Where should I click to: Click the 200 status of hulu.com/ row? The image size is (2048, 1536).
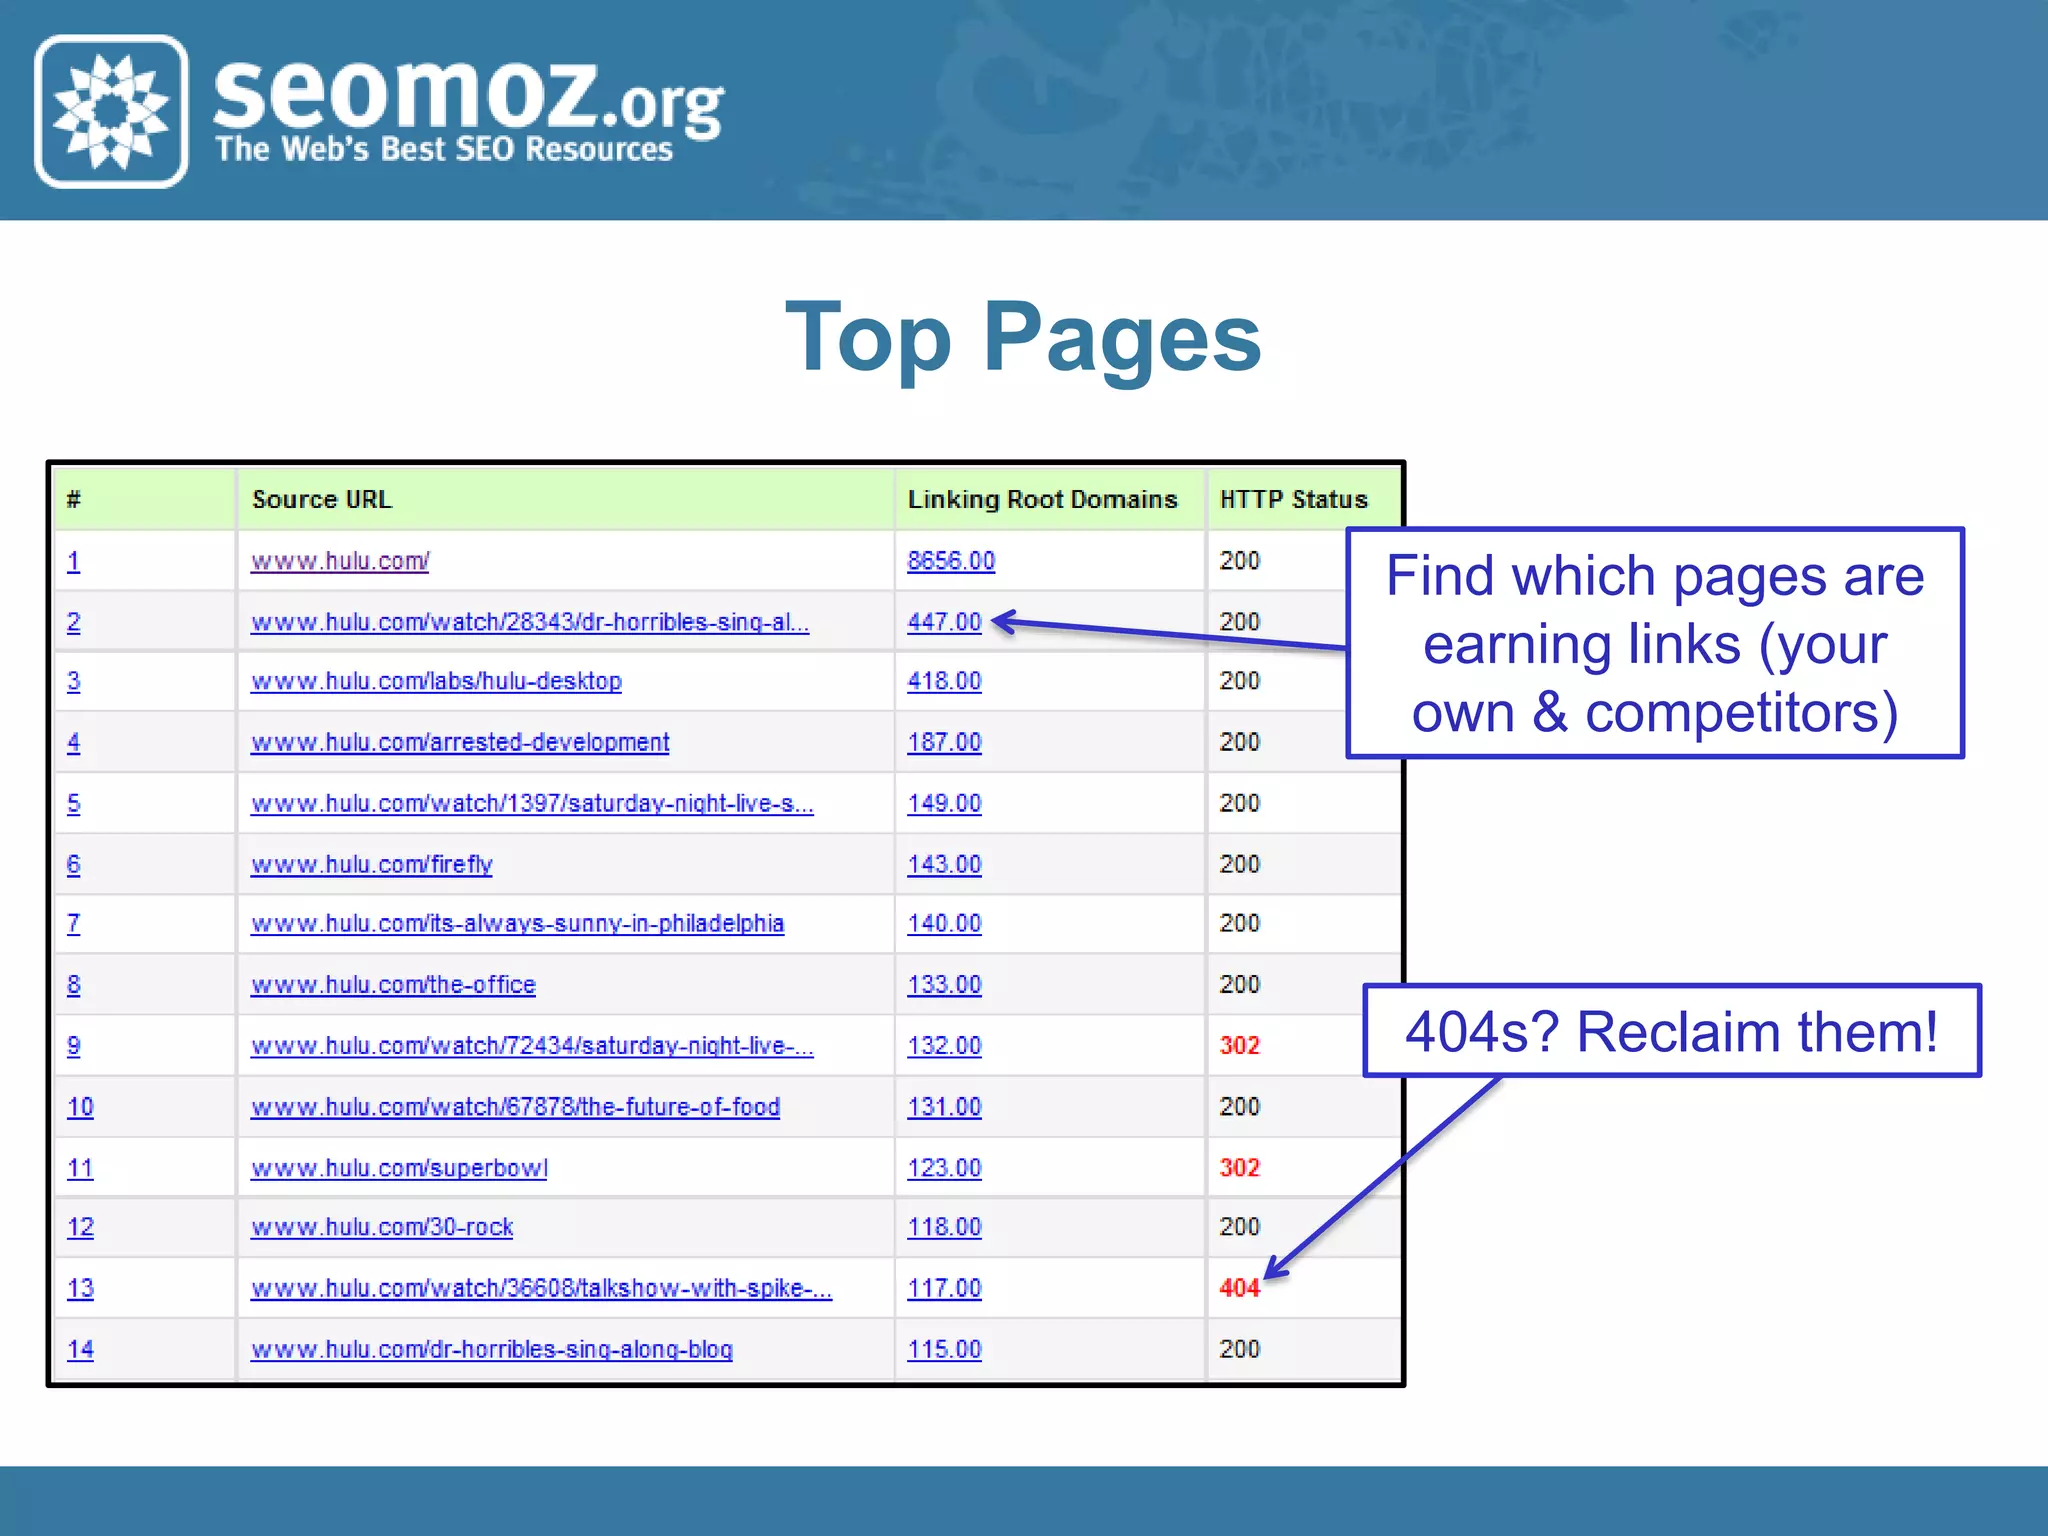pyautogui.click(x=1239, y=561)
